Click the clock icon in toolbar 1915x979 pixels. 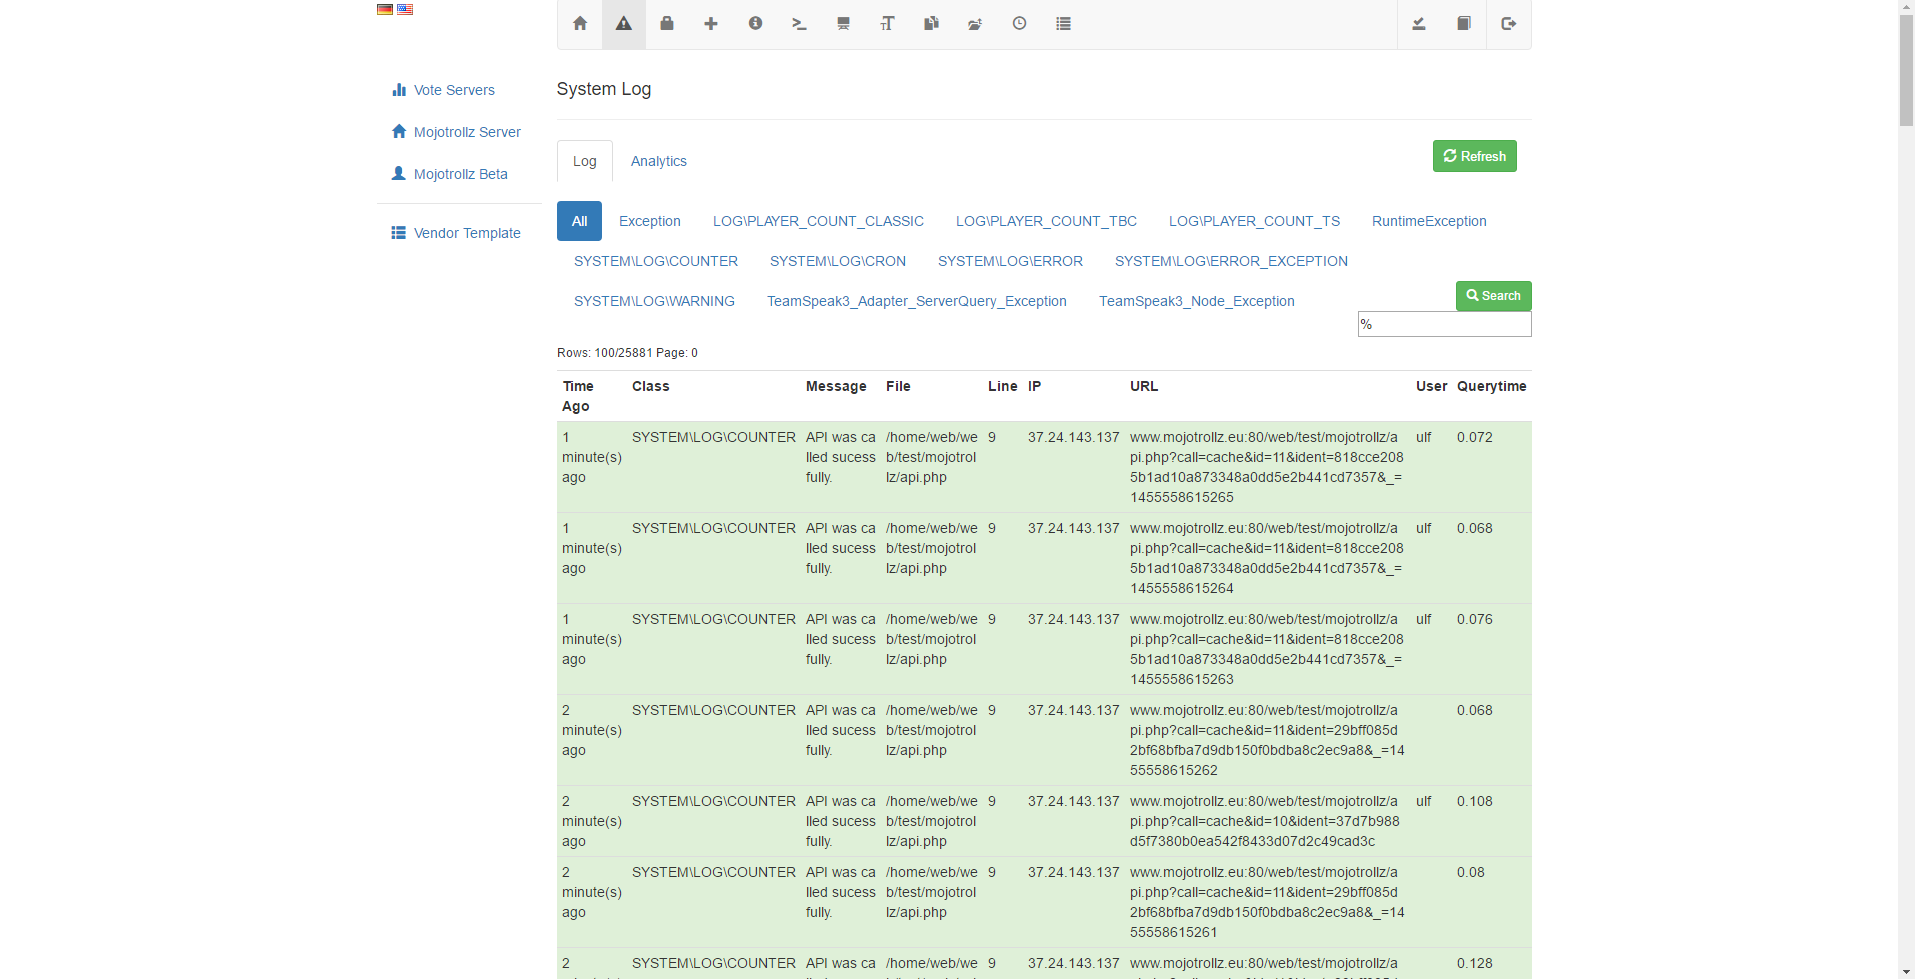coord(1019,24)
